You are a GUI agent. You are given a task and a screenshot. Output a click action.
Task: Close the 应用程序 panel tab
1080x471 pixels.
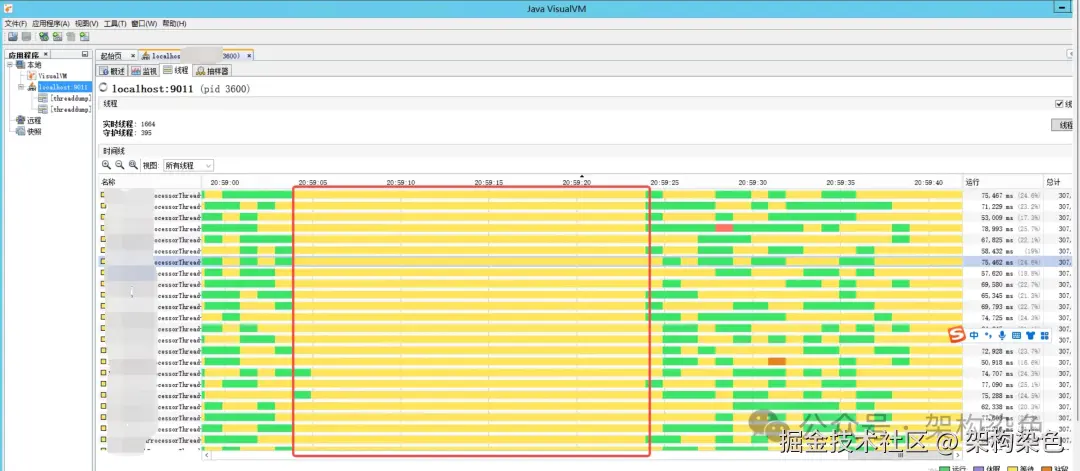point(46,54)
